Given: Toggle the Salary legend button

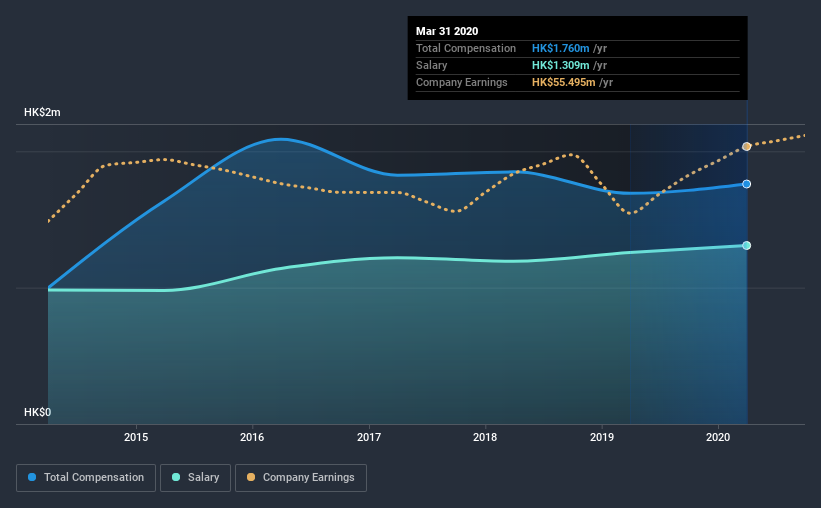Looking at the screenshot, I should pos(195,478).
